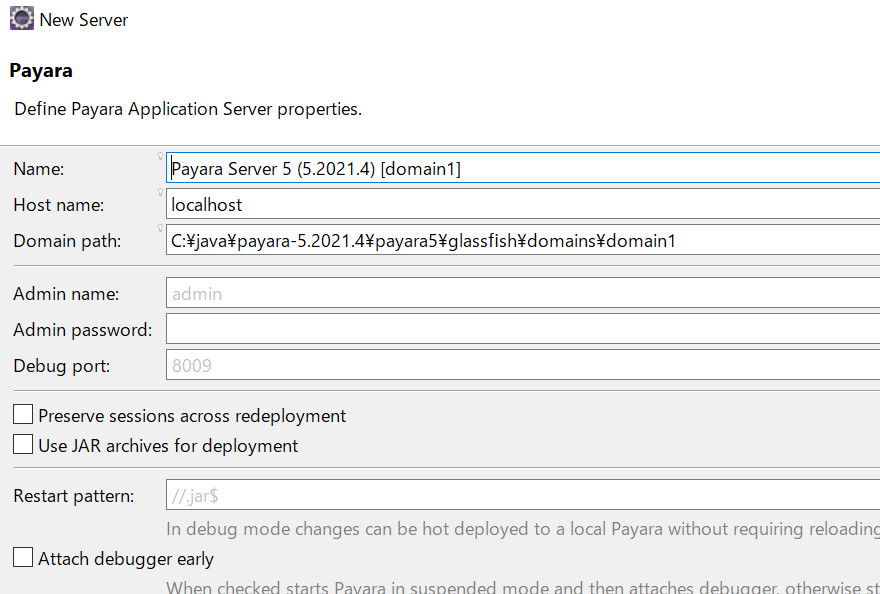This screenshot has width=880, height=594.
Task: Click the hot deploy hint under Restart pattern
Action: pos(523,529)
